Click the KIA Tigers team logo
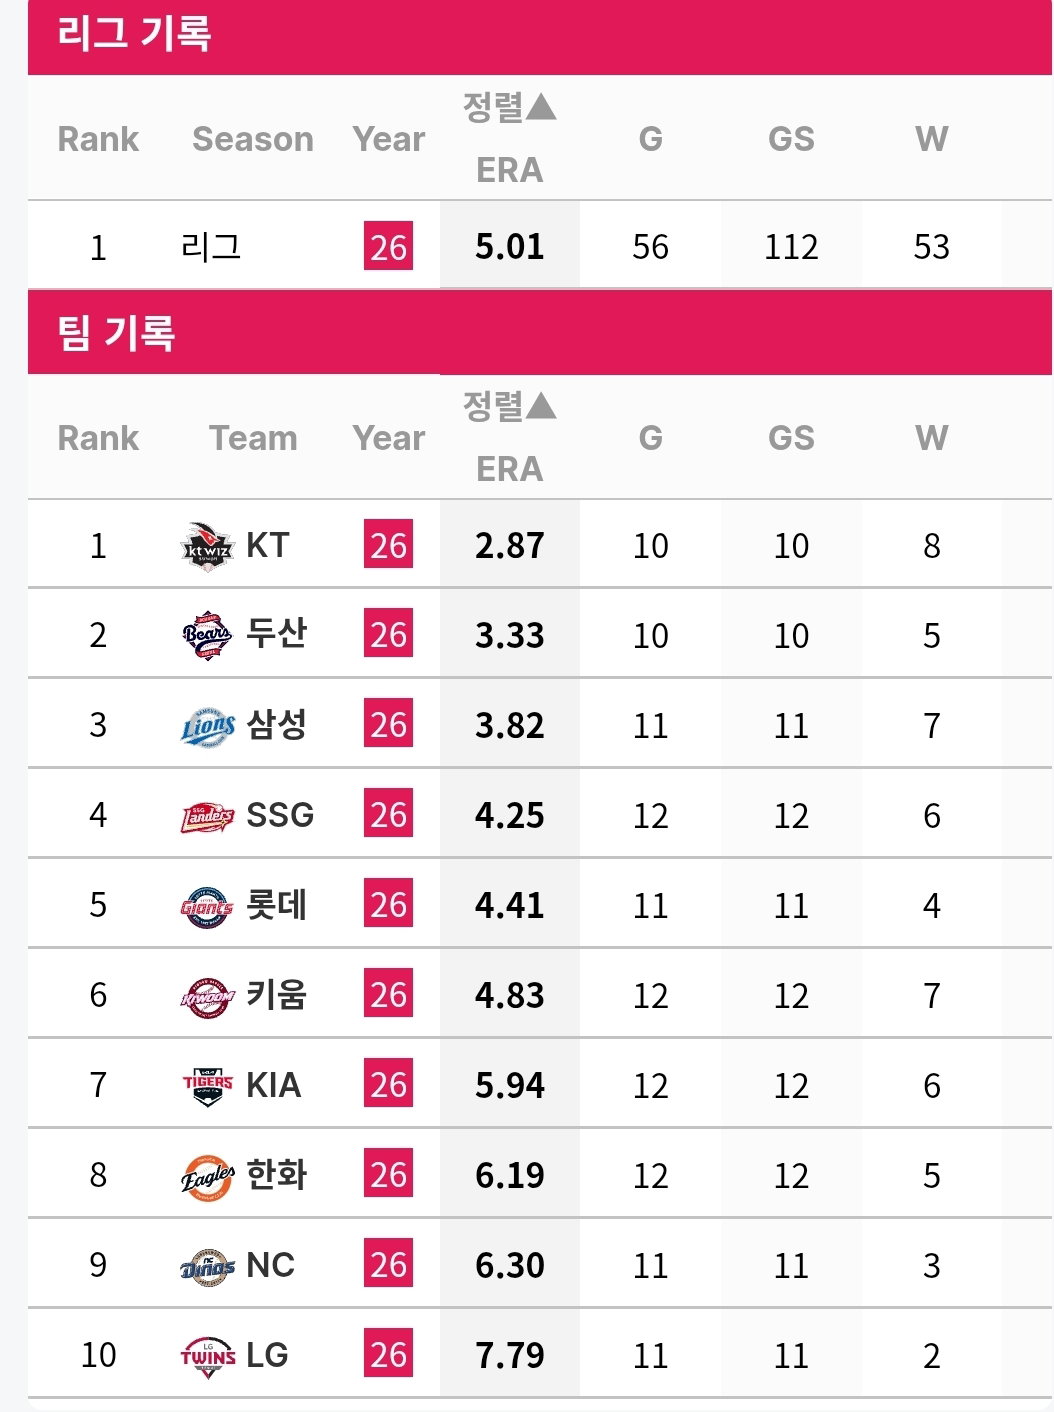This screenshot has height=1412, width=1054. [x=207, y=1086]
